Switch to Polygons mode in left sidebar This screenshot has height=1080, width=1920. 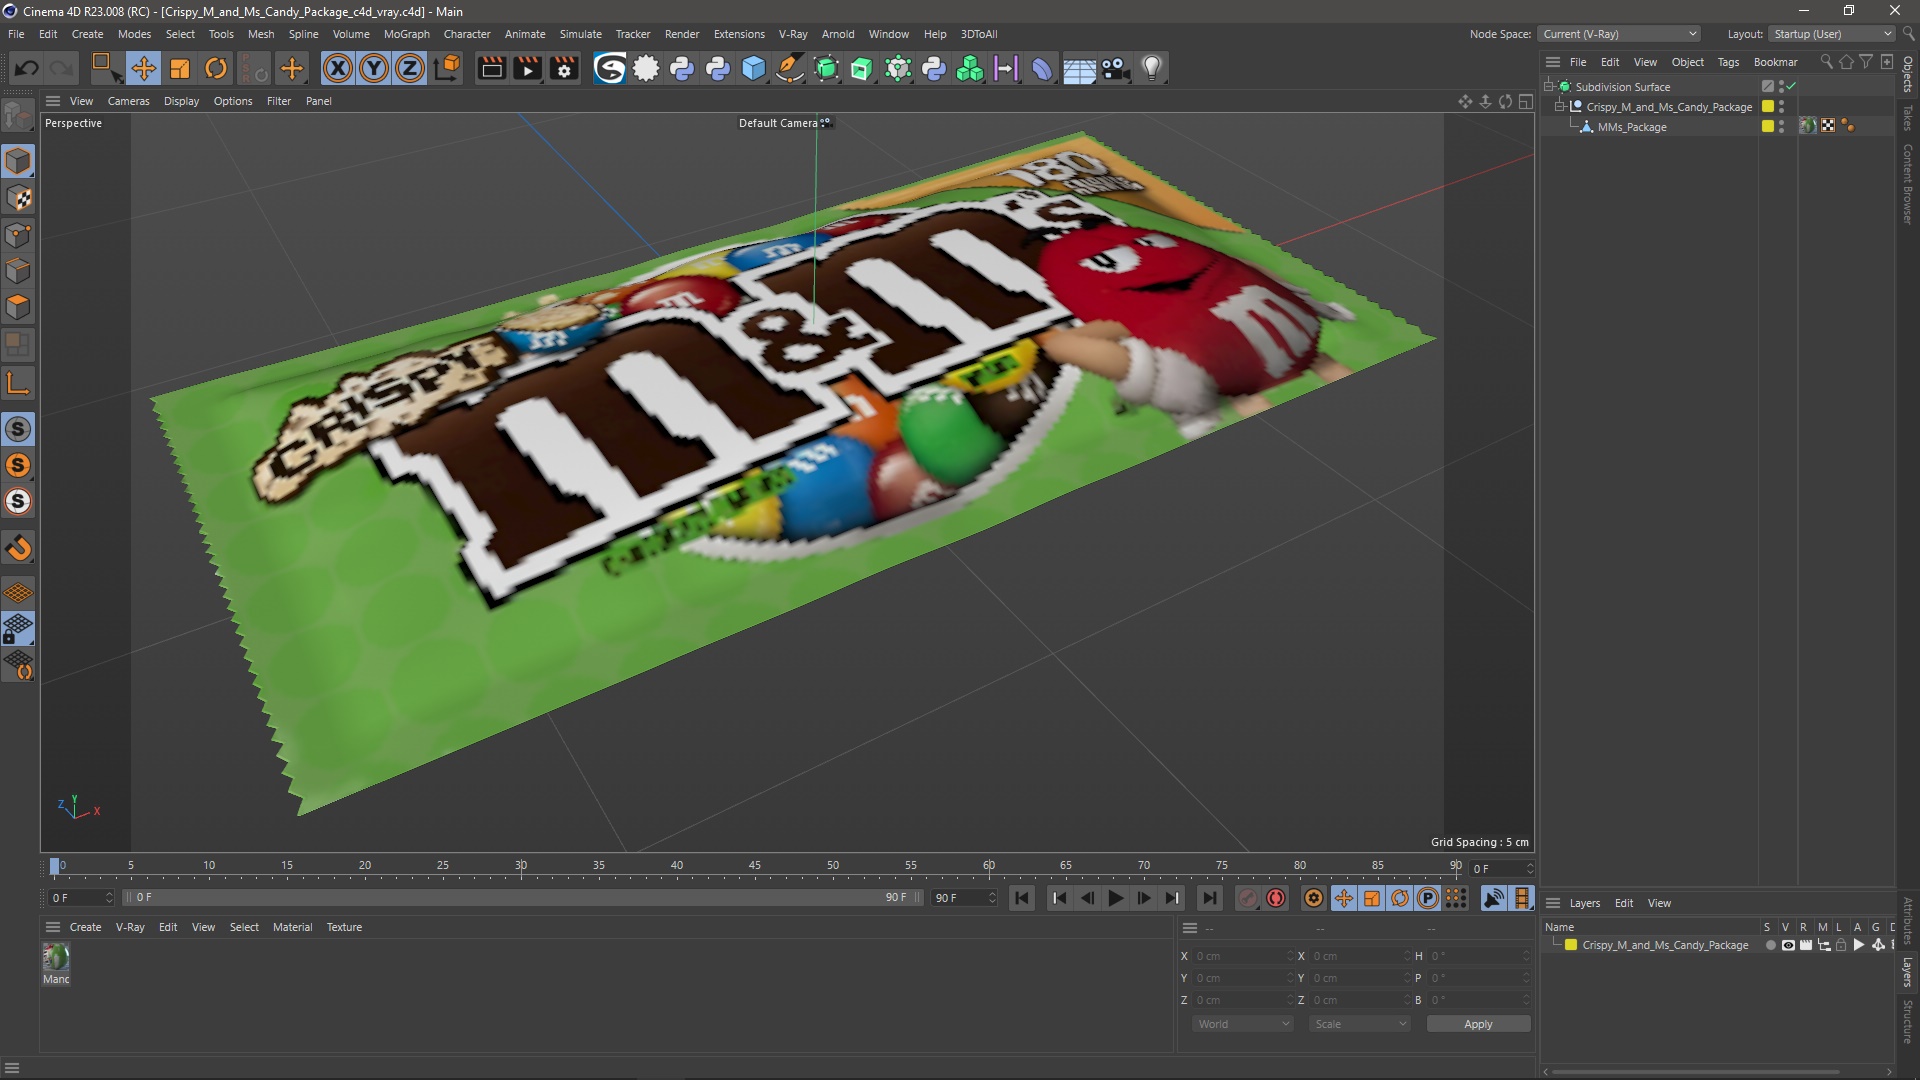[x=18, y=307]
